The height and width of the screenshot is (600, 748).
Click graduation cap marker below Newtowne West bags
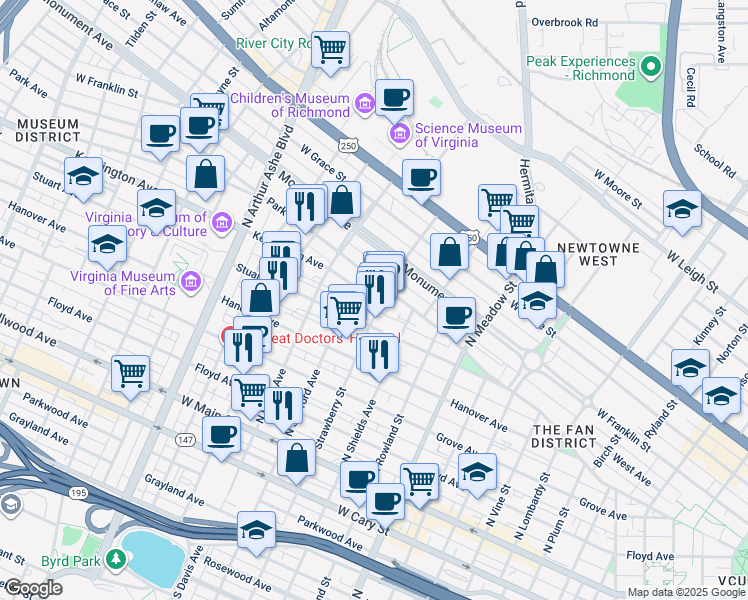(x=537, y=302)
